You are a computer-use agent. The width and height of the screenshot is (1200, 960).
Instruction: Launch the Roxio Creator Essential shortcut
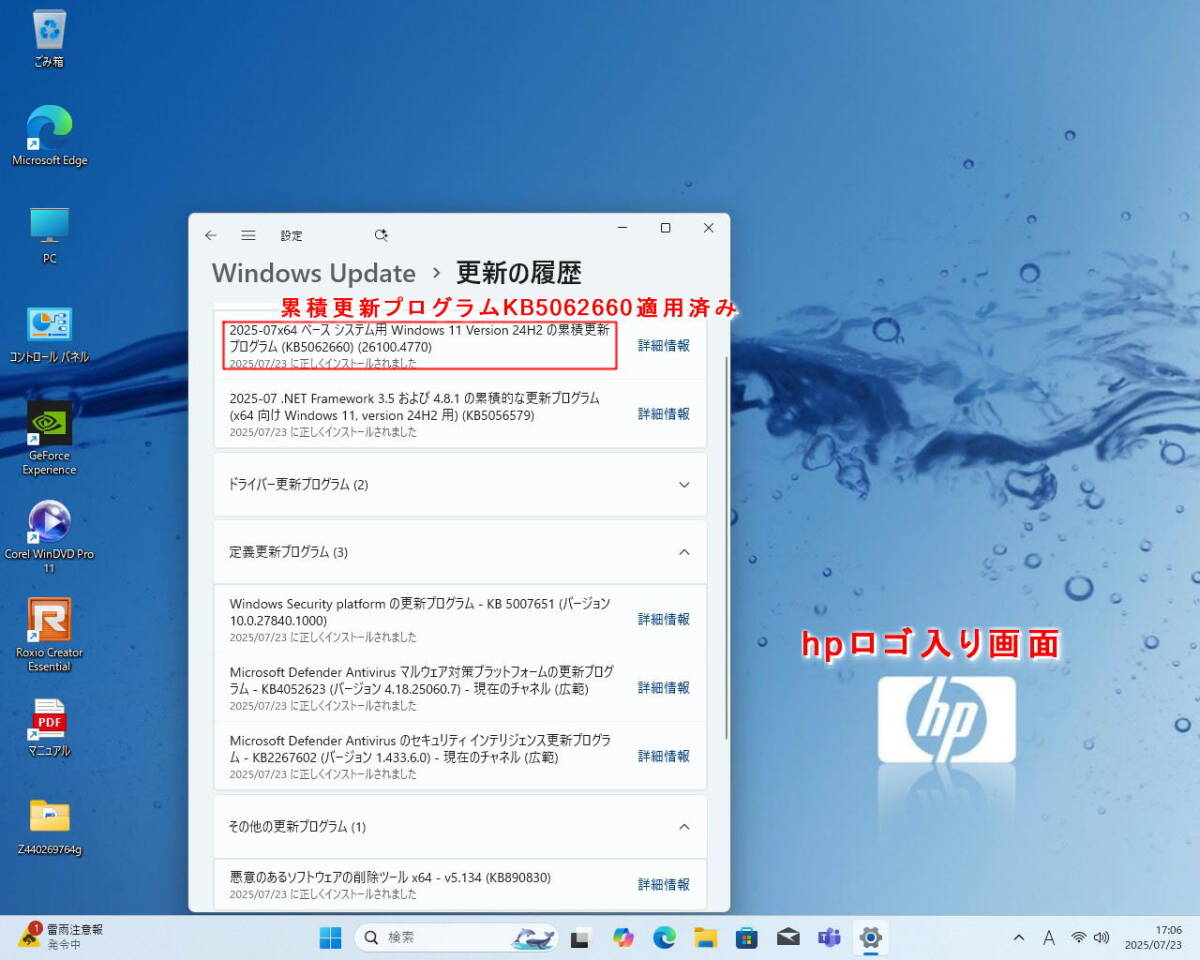(x=49, y=635)
